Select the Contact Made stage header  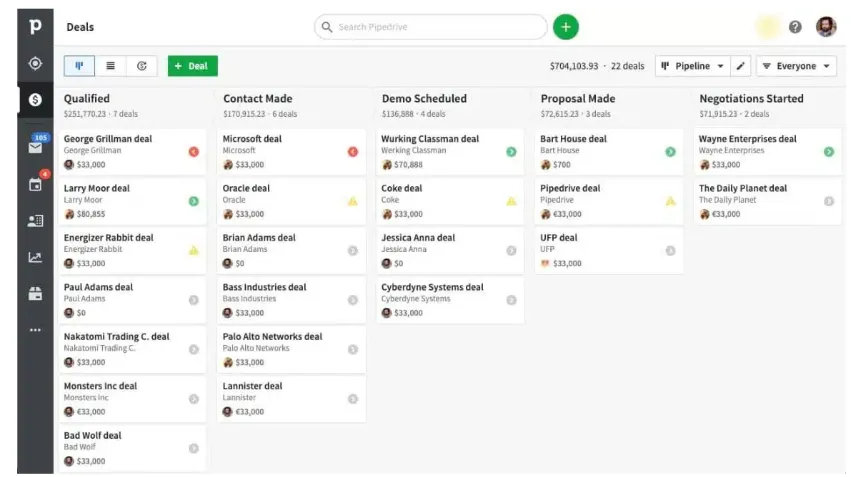[258, 98]
